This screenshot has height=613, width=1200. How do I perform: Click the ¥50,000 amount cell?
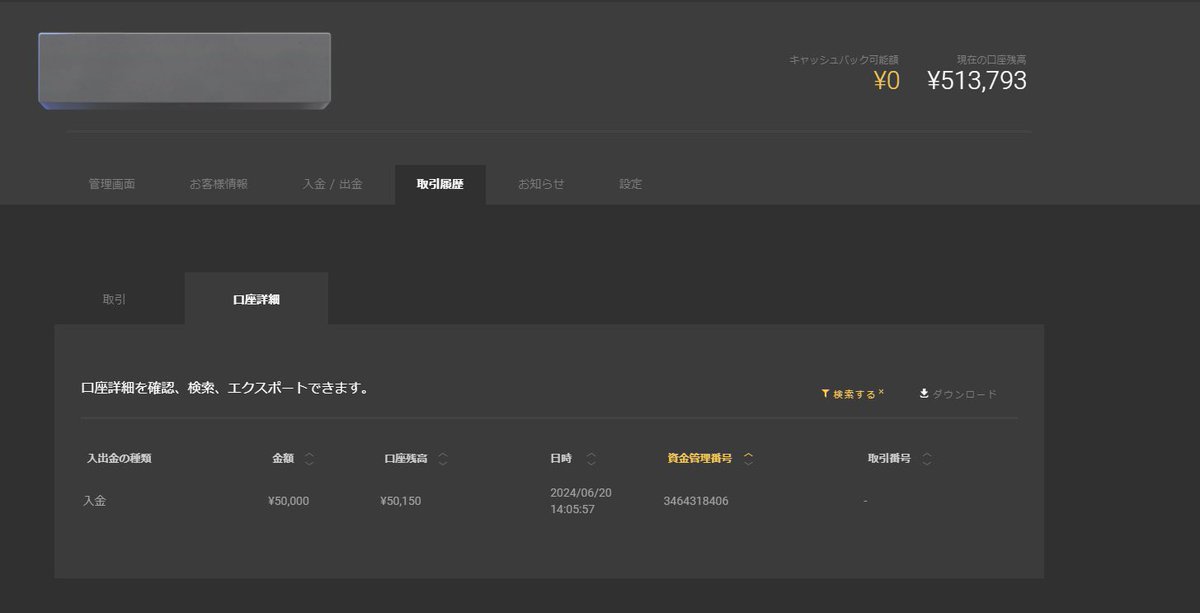[289, 501]
